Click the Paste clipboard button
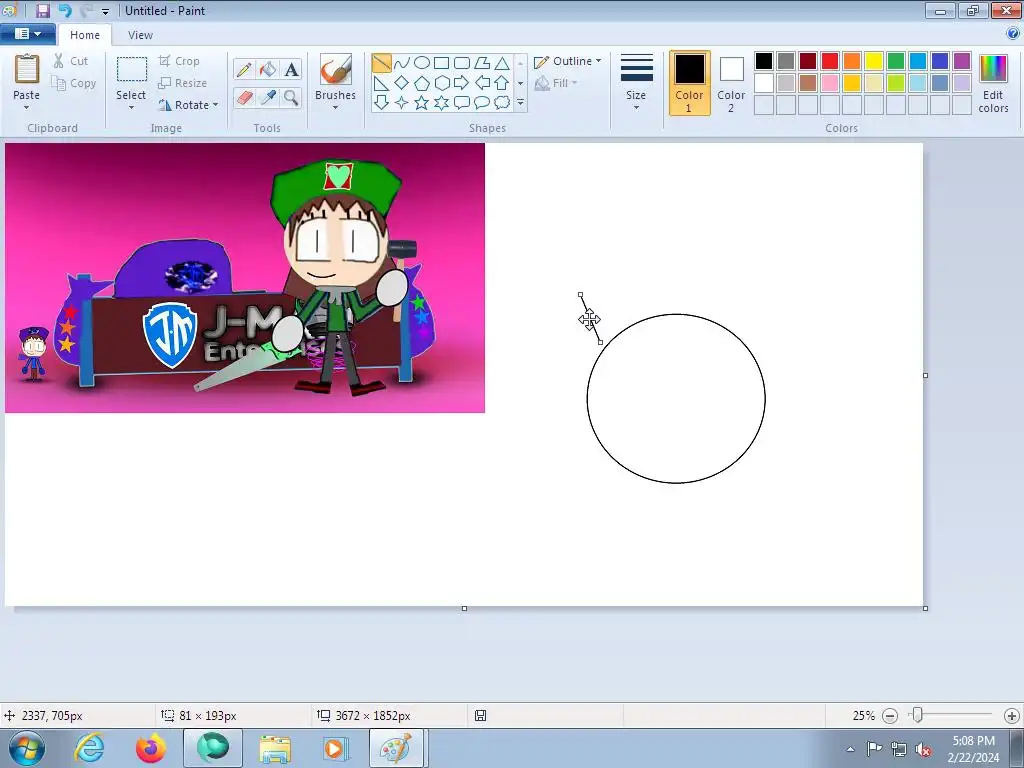This screenshot has height=768, width=1024. (x=27, y=69)
